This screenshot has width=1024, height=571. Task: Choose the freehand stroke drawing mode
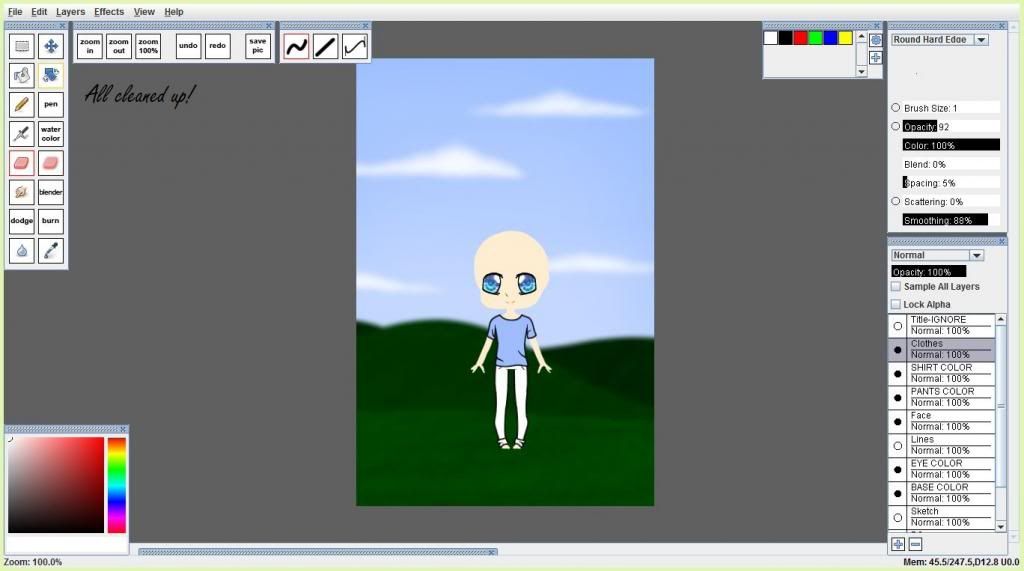point(296,46)
